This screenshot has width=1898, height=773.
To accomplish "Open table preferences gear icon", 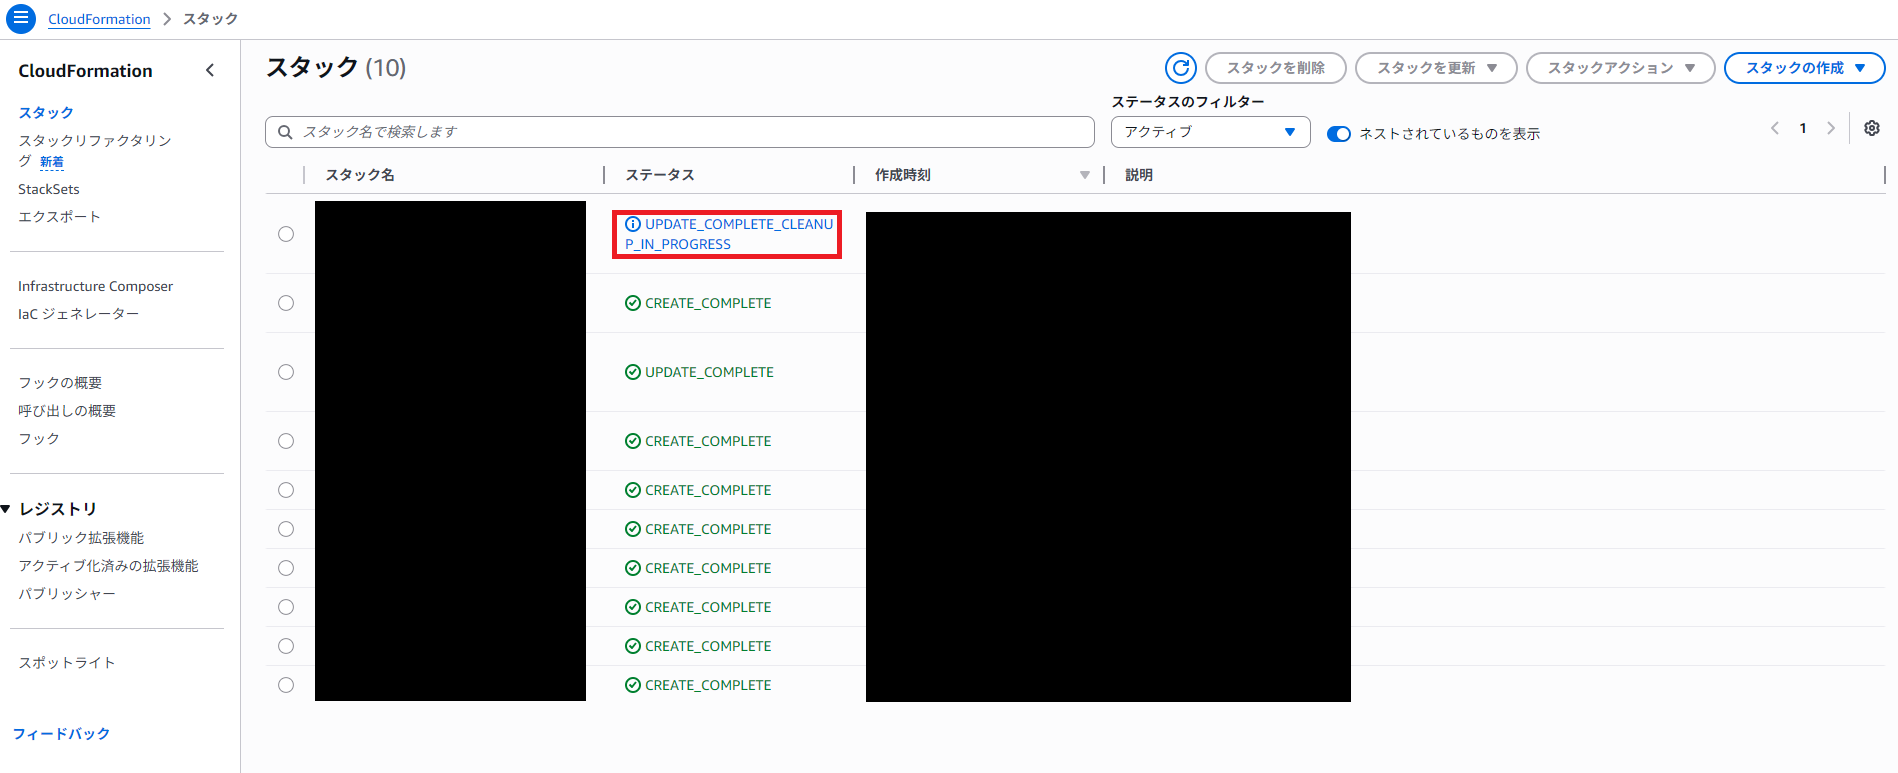I will click(1871, 128).
